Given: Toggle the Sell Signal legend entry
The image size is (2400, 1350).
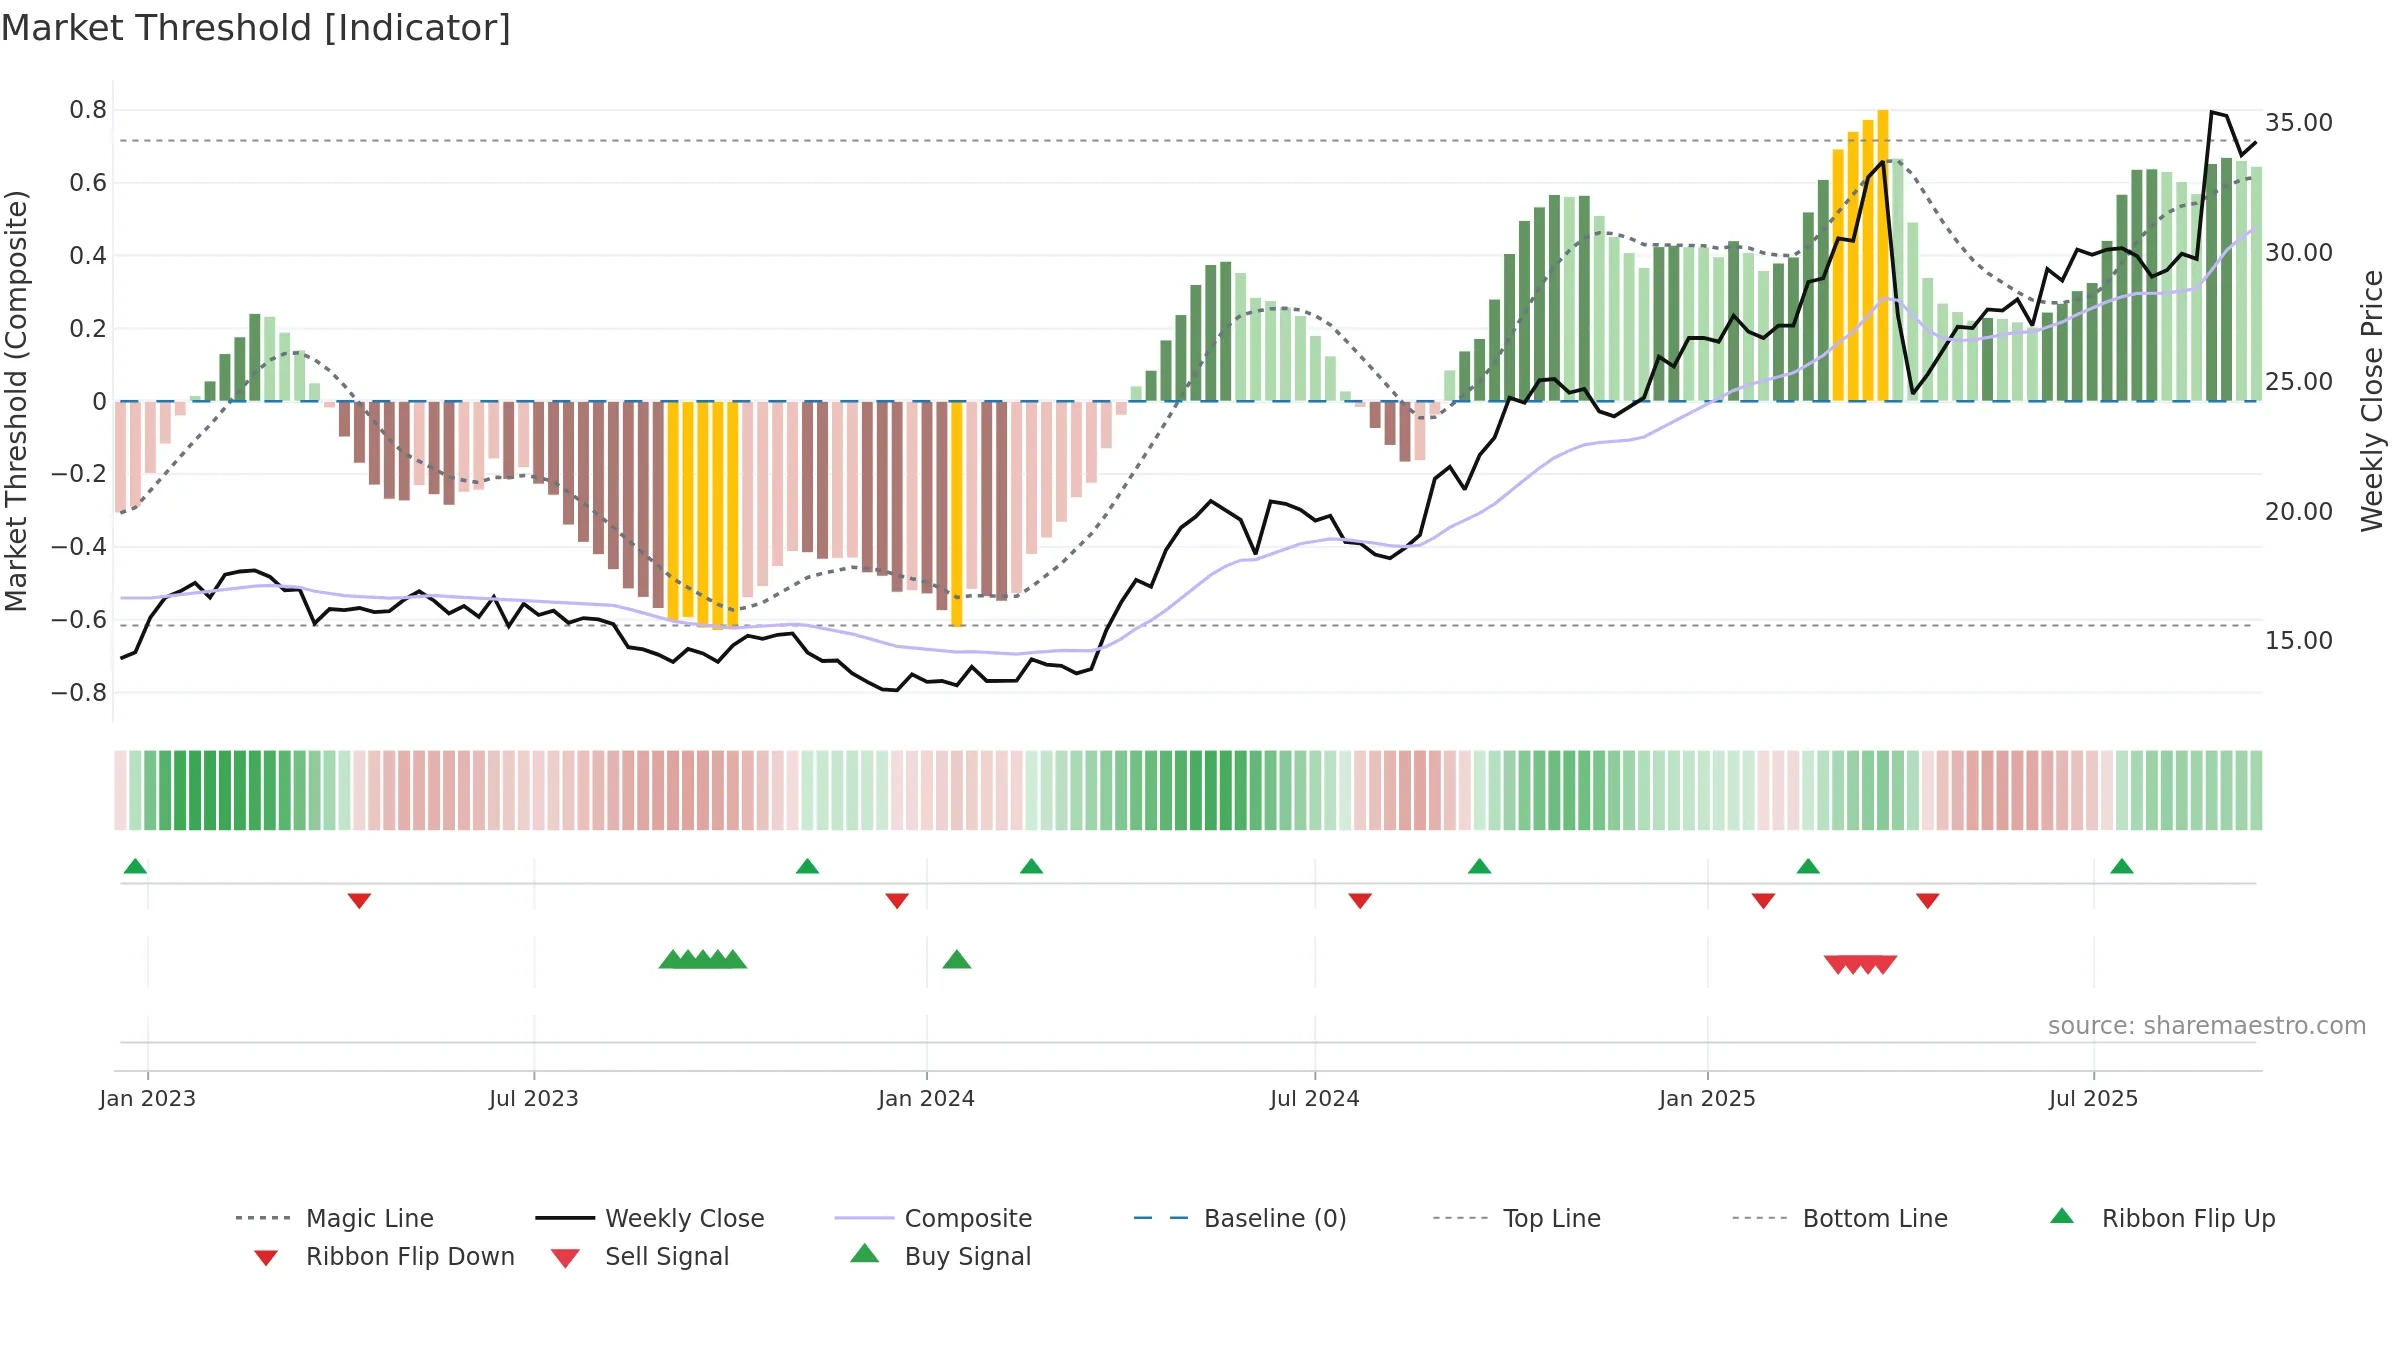Looking at the screenshot, I should point(640,1256).
